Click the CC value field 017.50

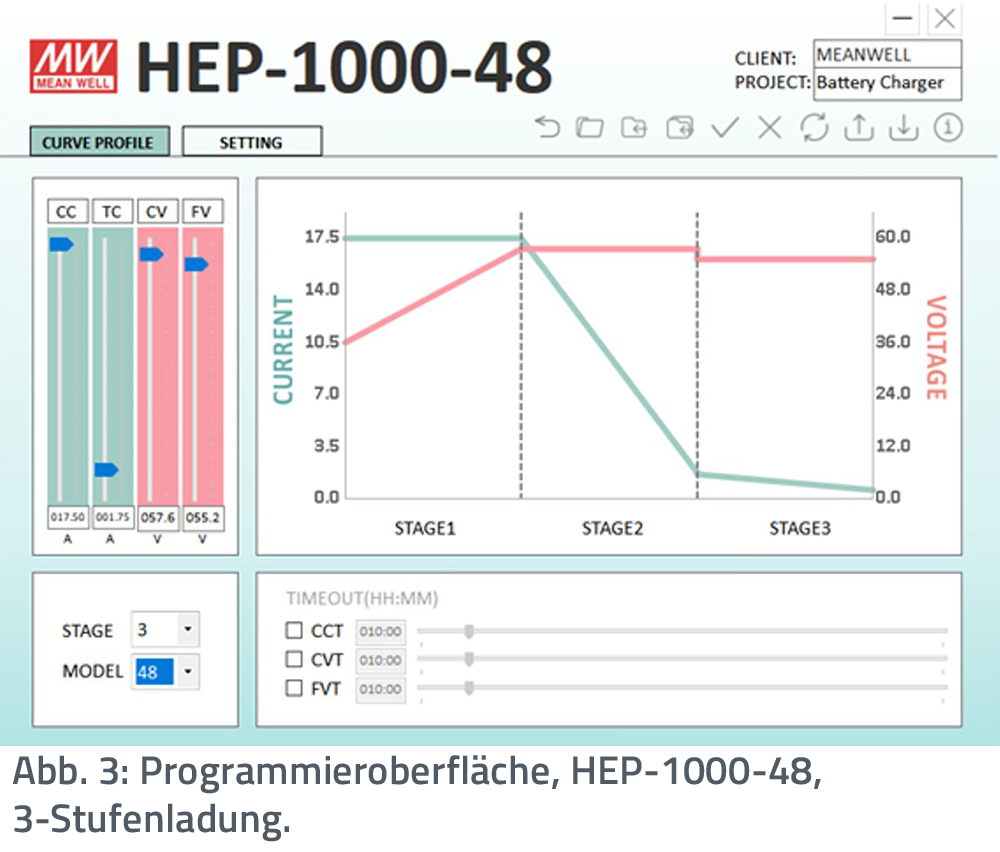click(68, 517)
